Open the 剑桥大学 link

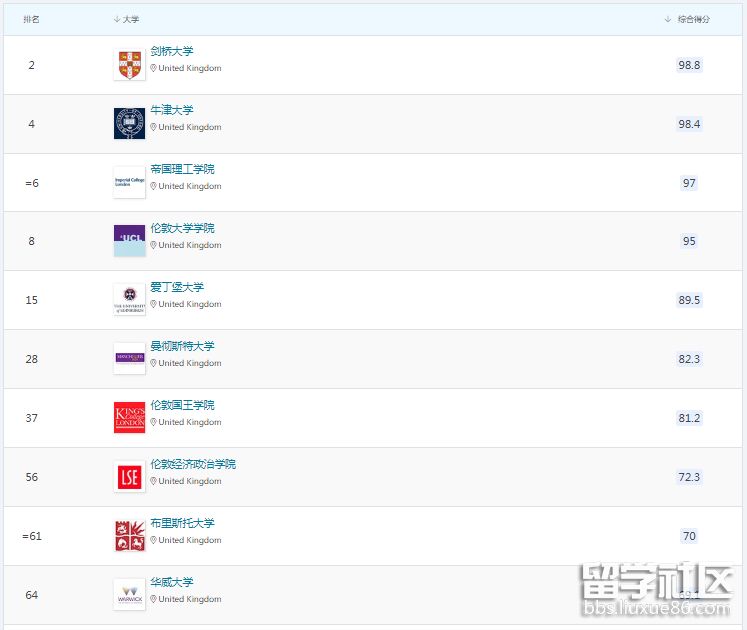(x=172, y=51)
